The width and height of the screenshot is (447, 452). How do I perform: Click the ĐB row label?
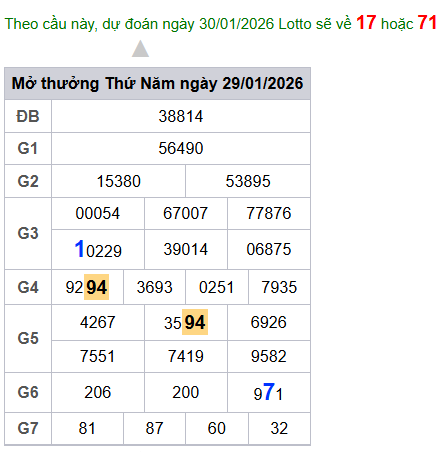[x=28, y=117]
